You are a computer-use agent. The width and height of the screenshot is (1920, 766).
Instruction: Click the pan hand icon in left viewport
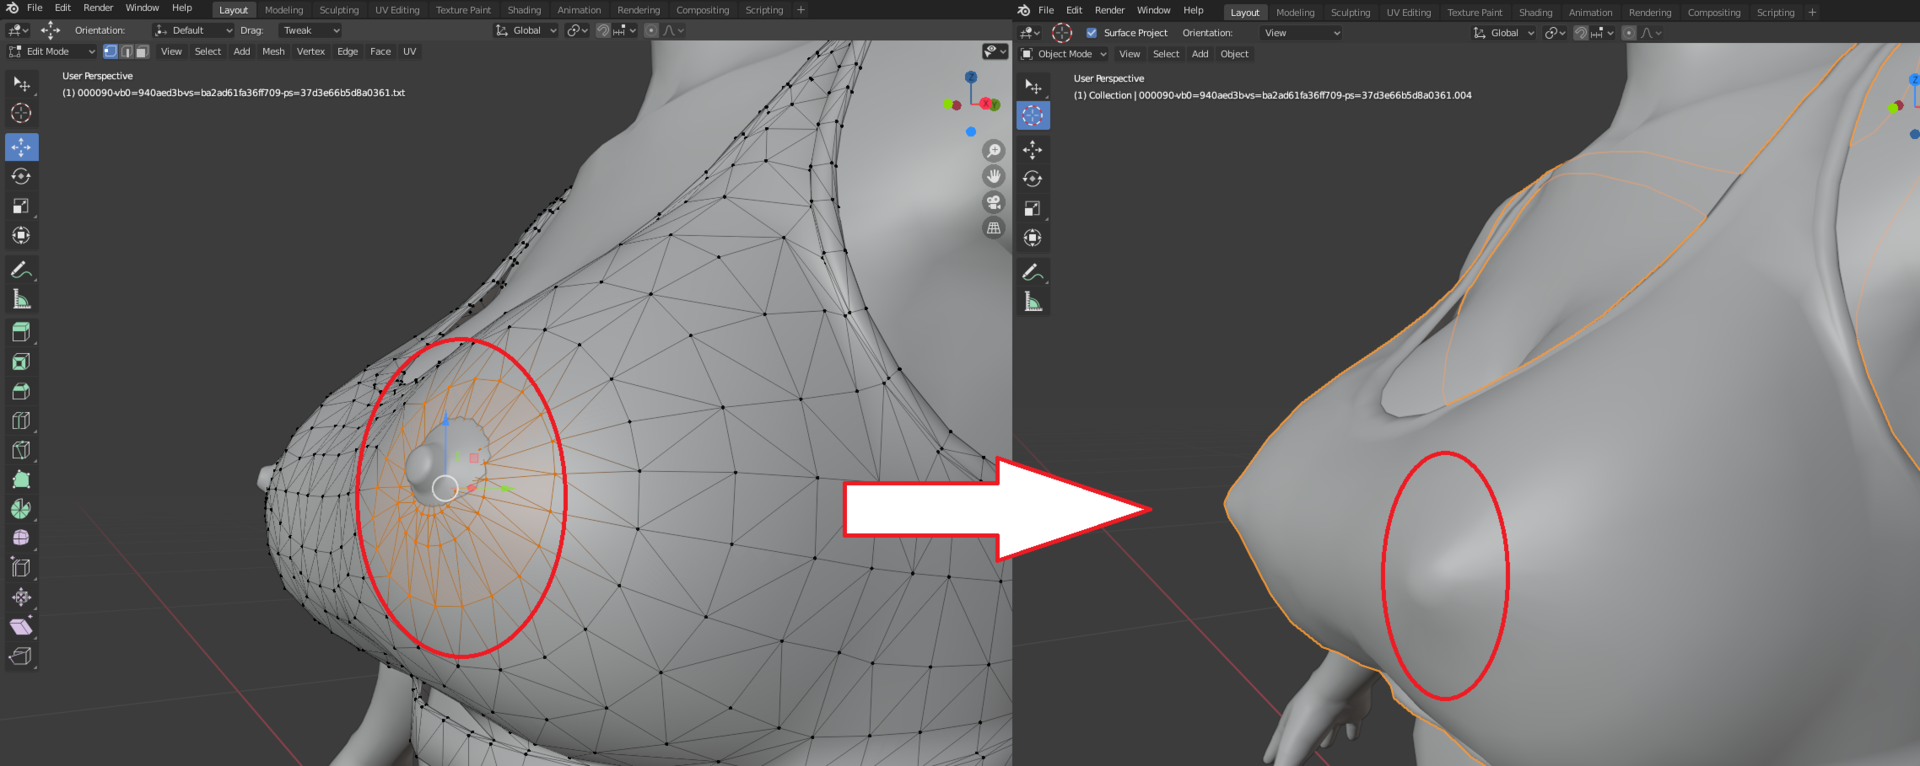click(x=993, y=177)
